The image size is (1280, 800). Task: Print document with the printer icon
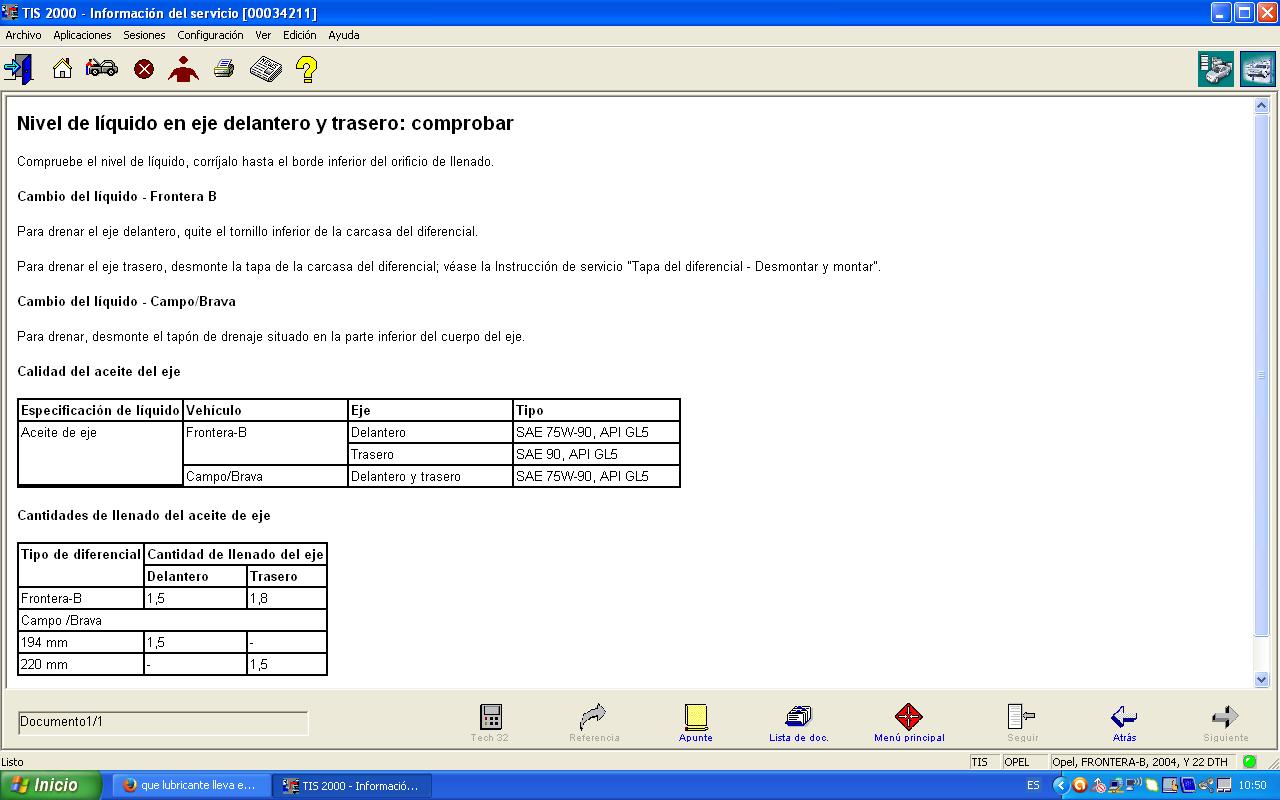coord(224,69)
